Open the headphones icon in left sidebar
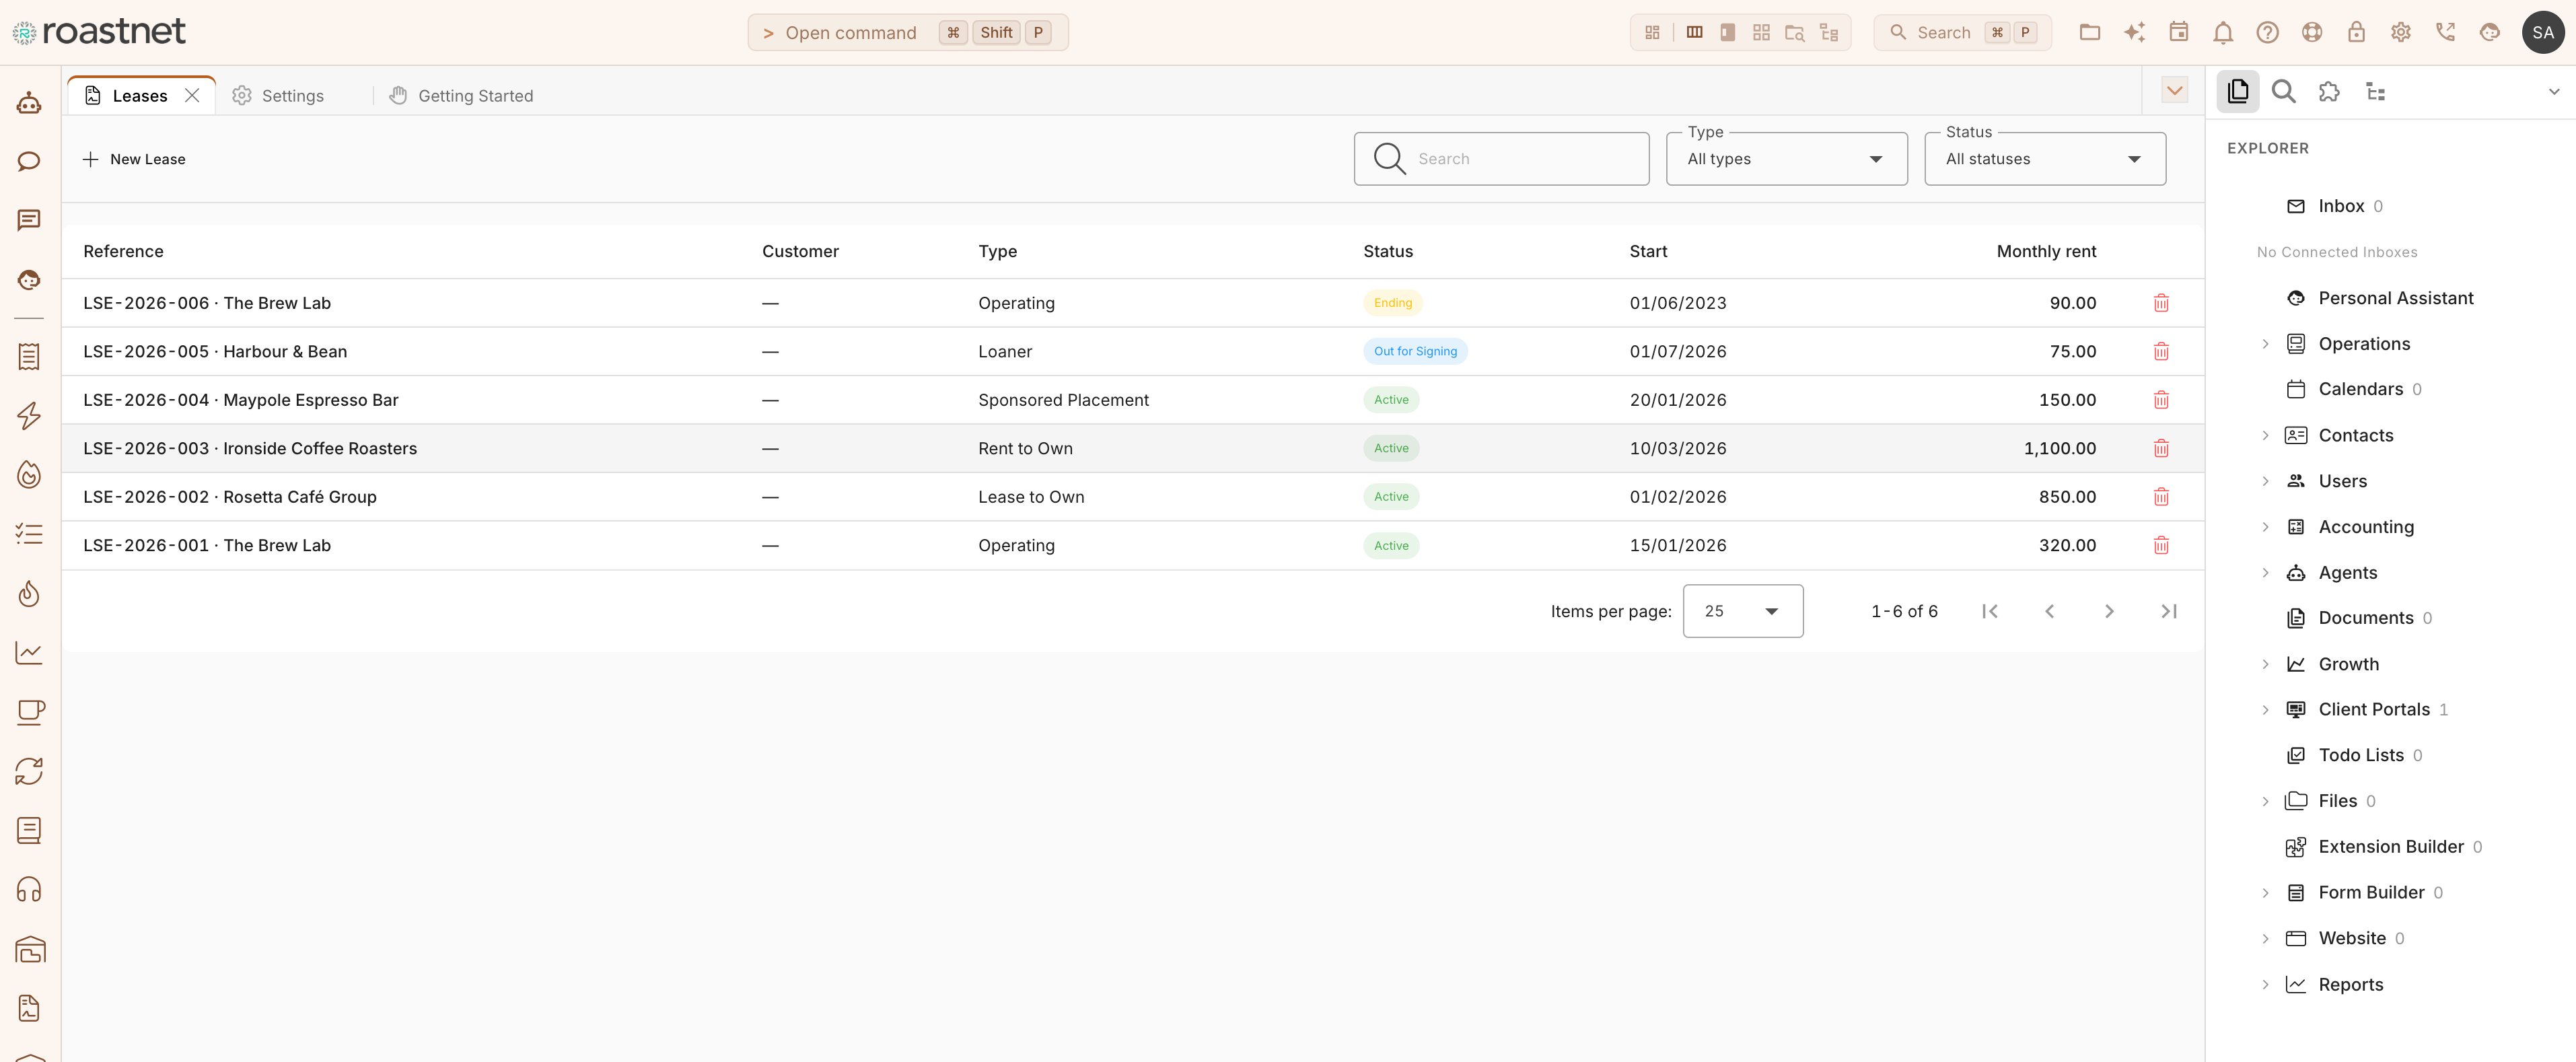 click(x=29, y=890)
